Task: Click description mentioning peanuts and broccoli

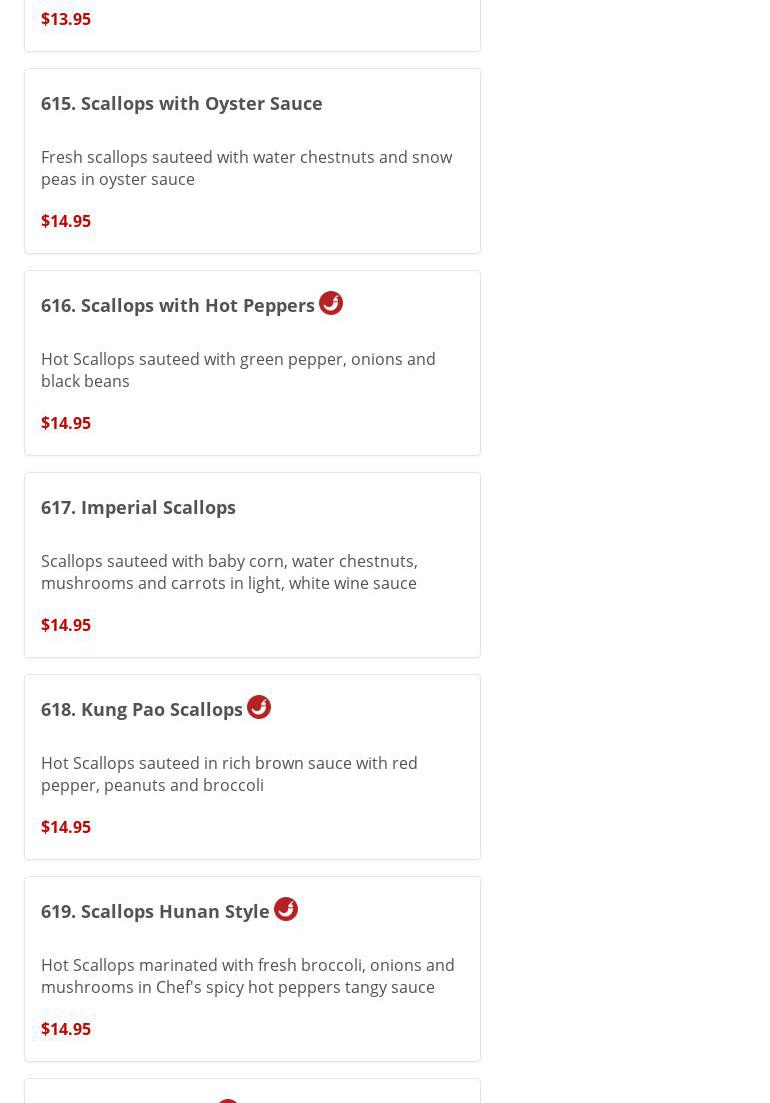Action: point(229,774)
